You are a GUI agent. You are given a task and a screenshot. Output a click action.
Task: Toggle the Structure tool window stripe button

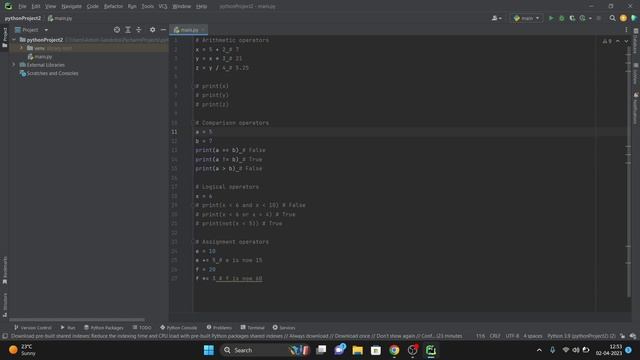click(4, 304)
